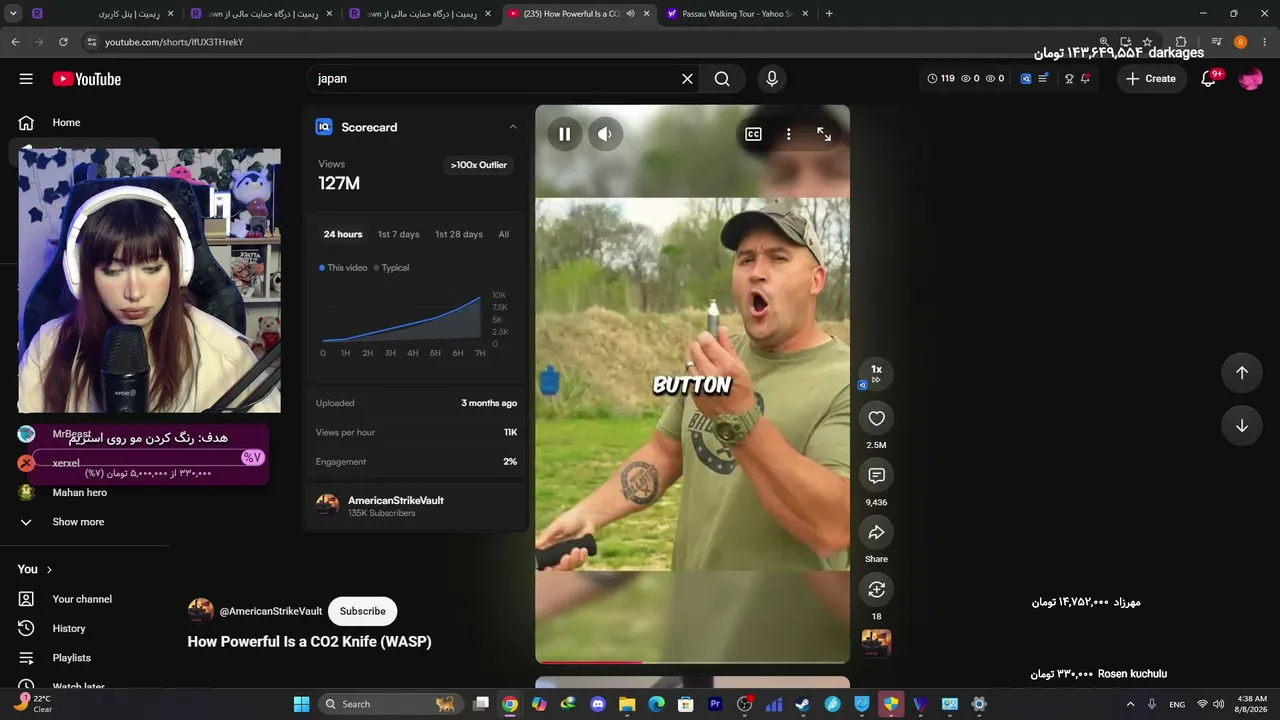Open the sound track thumbnail of the short
1280x720 pixels.
(876, 642)
